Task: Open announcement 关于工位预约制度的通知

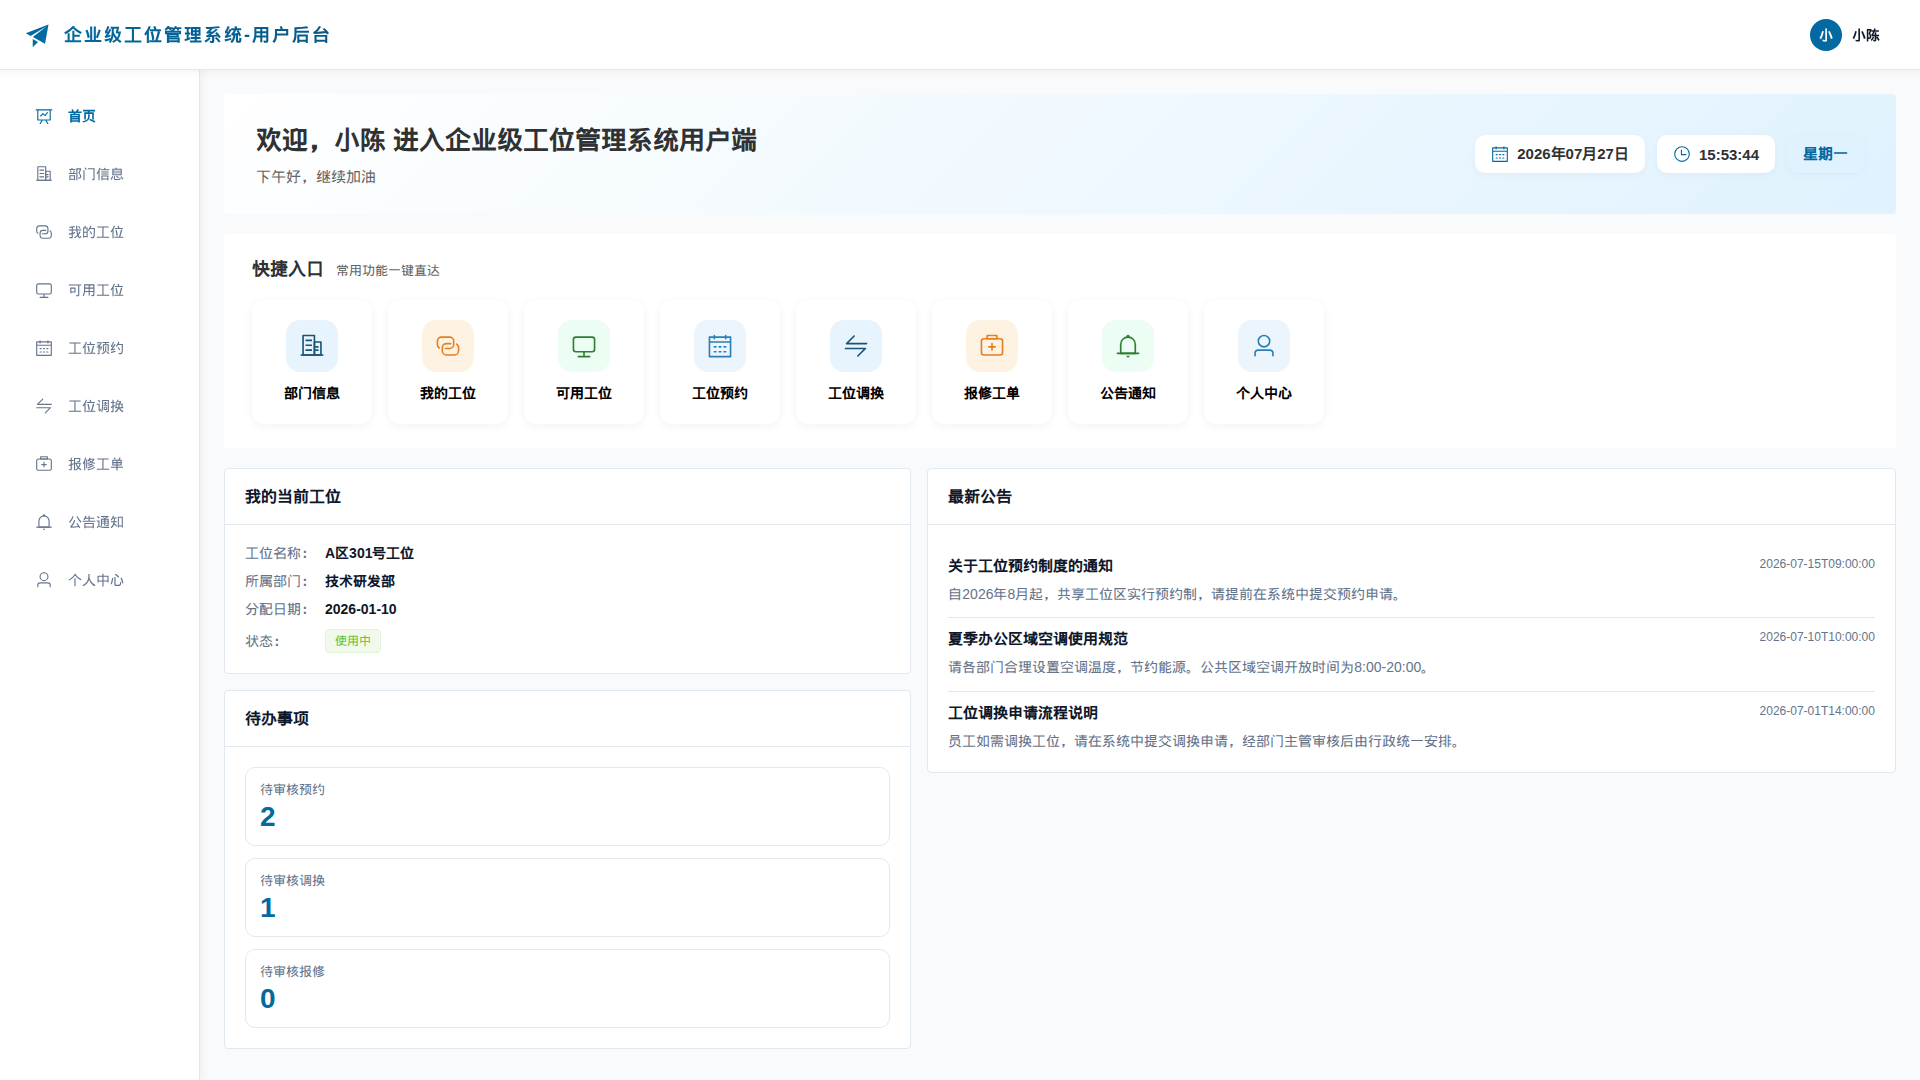Action: [x=1030, y=566]
